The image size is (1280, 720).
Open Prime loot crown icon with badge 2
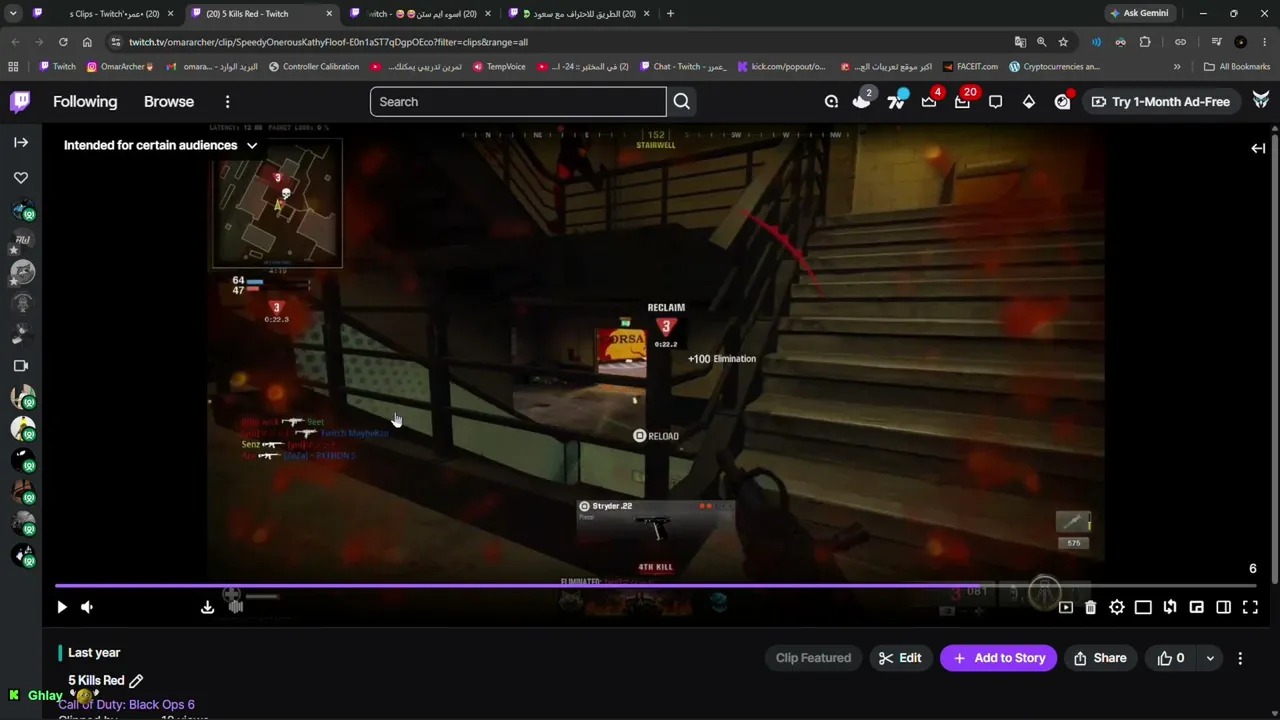(x=862, y=101)
